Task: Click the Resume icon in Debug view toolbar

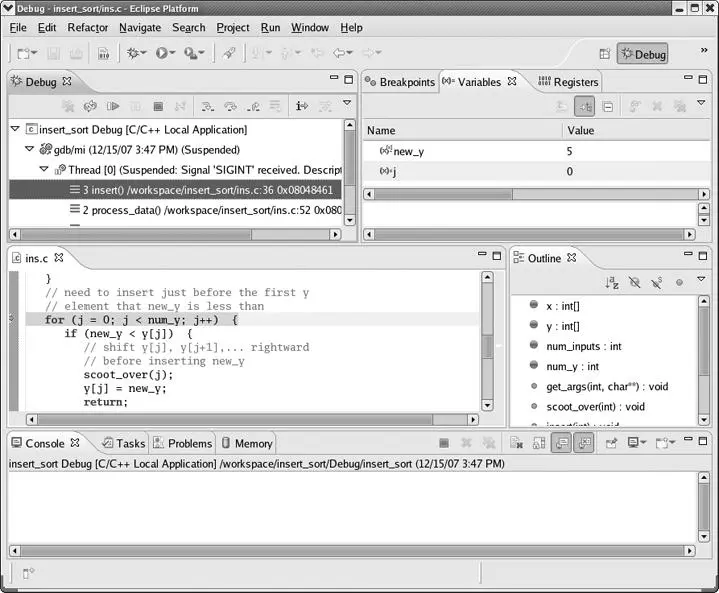Action: tap(113, 105)
